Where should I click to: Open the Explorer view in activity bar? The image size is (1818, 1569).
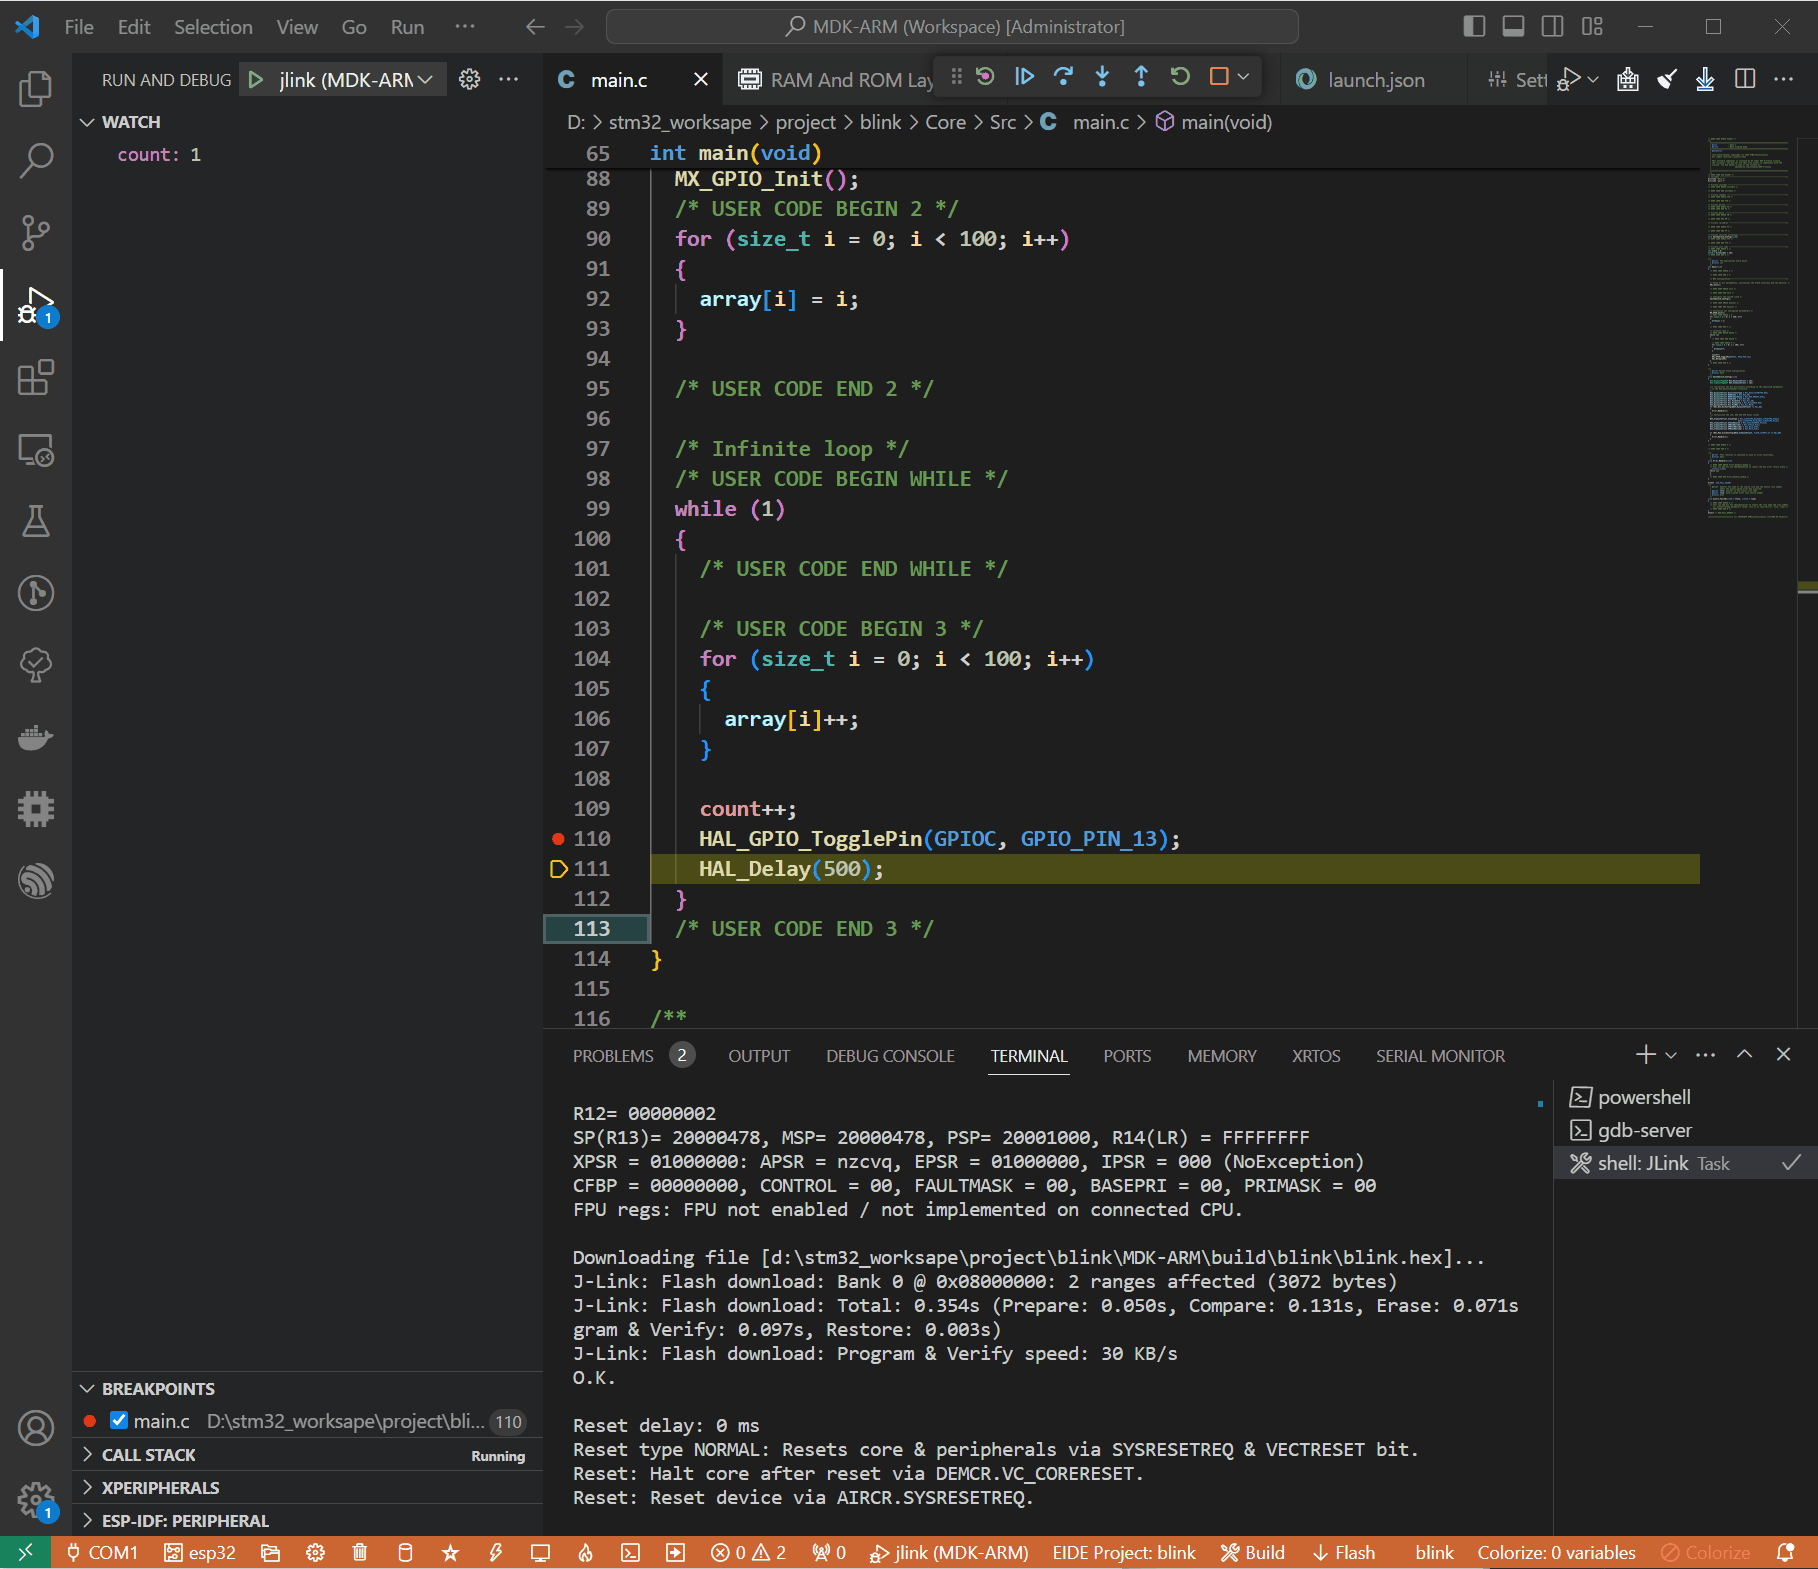point(36,88)
